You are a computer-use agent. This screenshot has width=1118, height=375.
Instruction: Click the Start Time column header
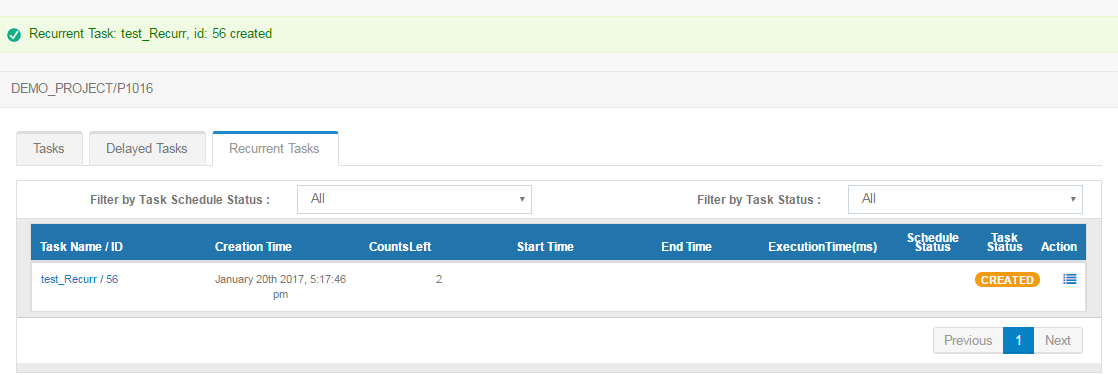545,247
